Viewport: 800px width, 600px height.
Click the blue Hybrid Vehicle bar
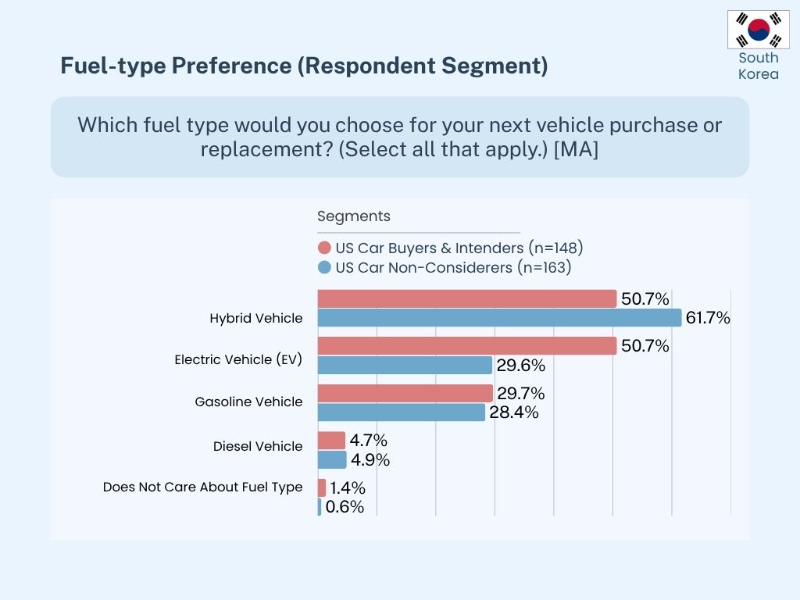[x=499, y=318]
